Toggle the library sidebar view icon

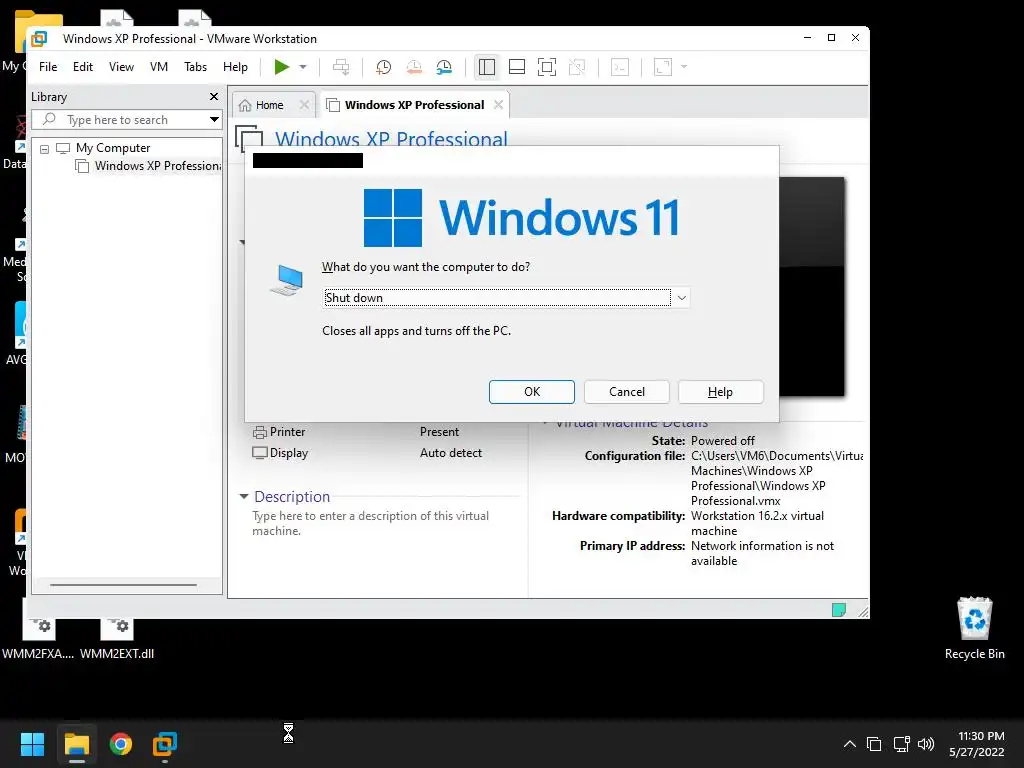(x=487, y=67)
